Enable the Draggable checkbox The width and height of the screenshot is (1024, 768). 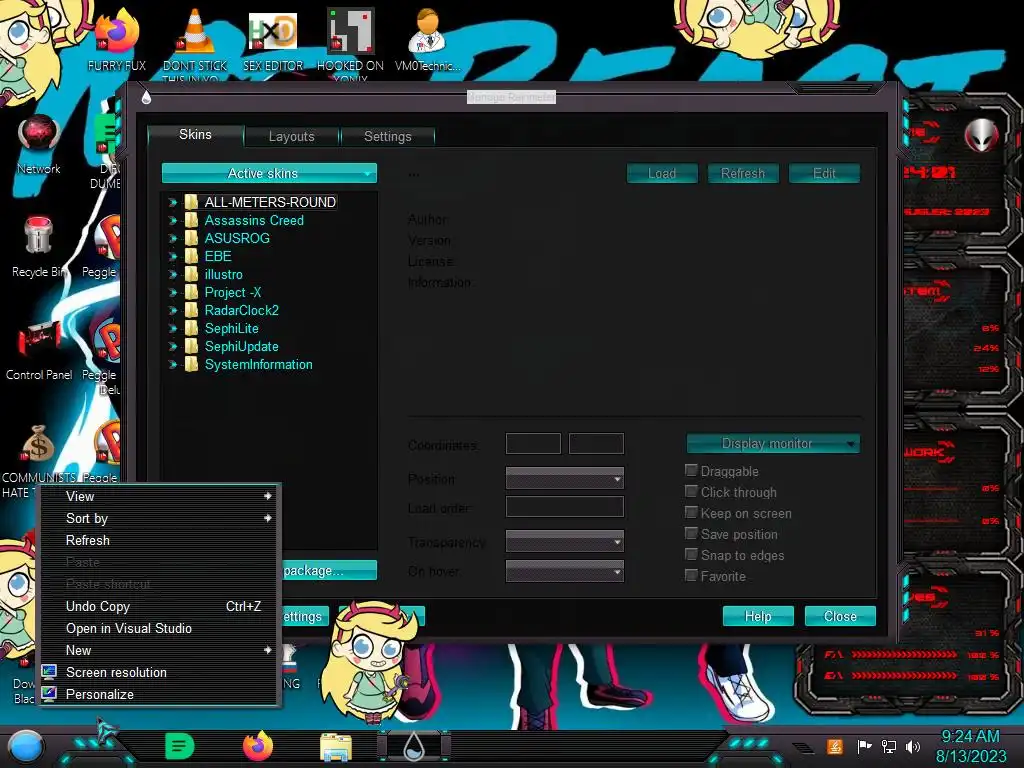691,470
